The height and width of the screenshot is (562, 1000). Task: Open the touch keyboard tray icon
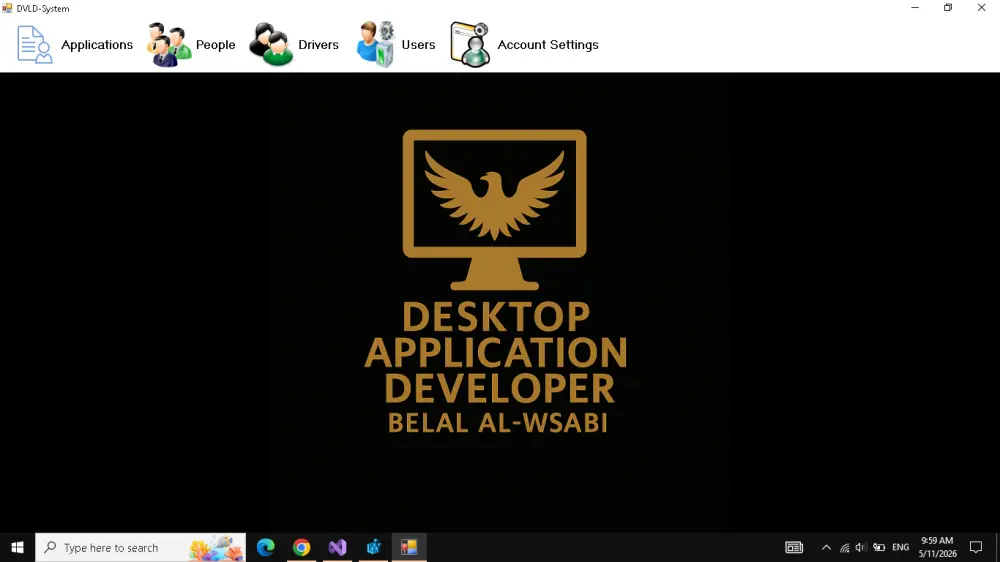[794, 547]
